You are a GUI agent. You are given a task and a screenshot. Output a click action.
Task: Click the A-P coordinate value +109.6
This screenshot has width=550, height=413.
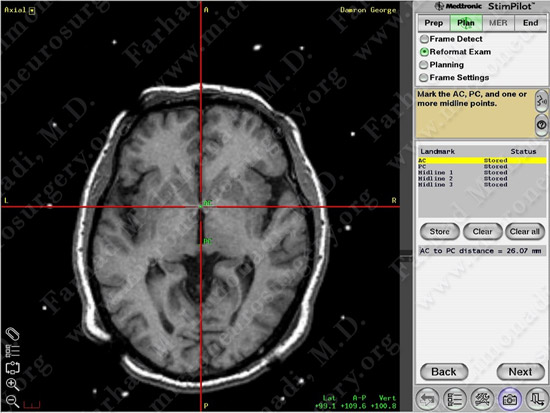pos(354,406)
